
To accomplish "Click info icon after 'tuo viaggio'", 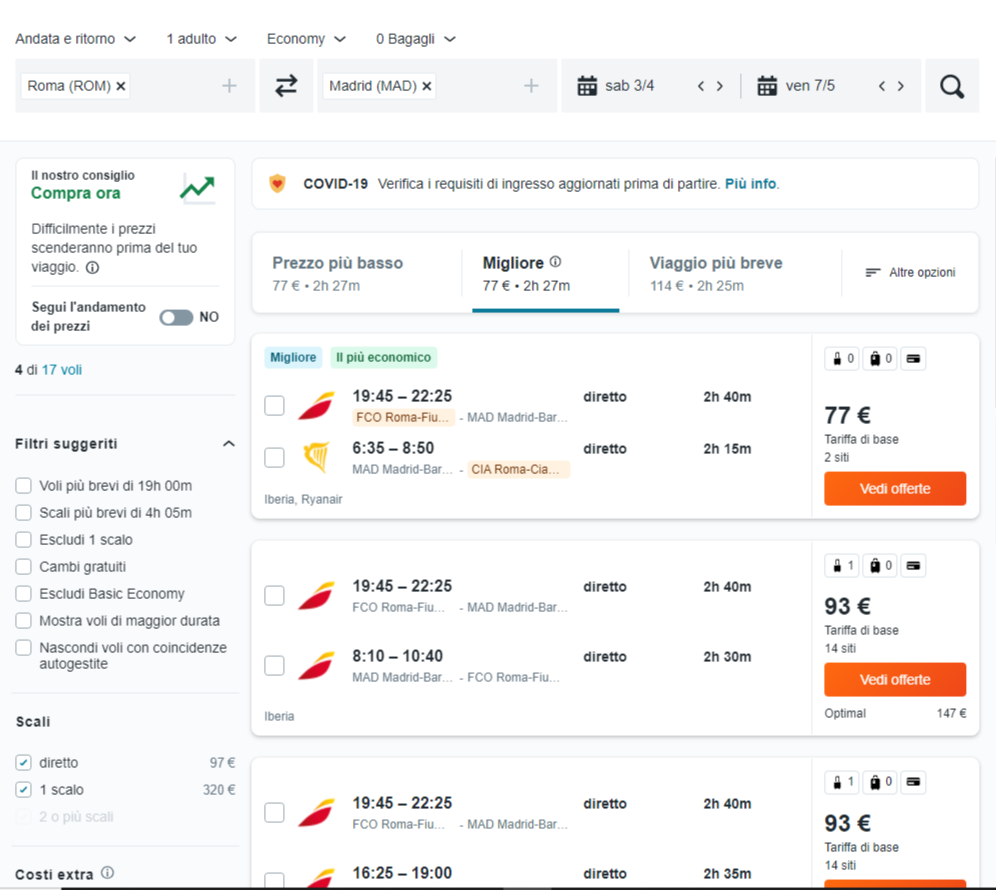I will pyautogui.click(x=93, y=267).
